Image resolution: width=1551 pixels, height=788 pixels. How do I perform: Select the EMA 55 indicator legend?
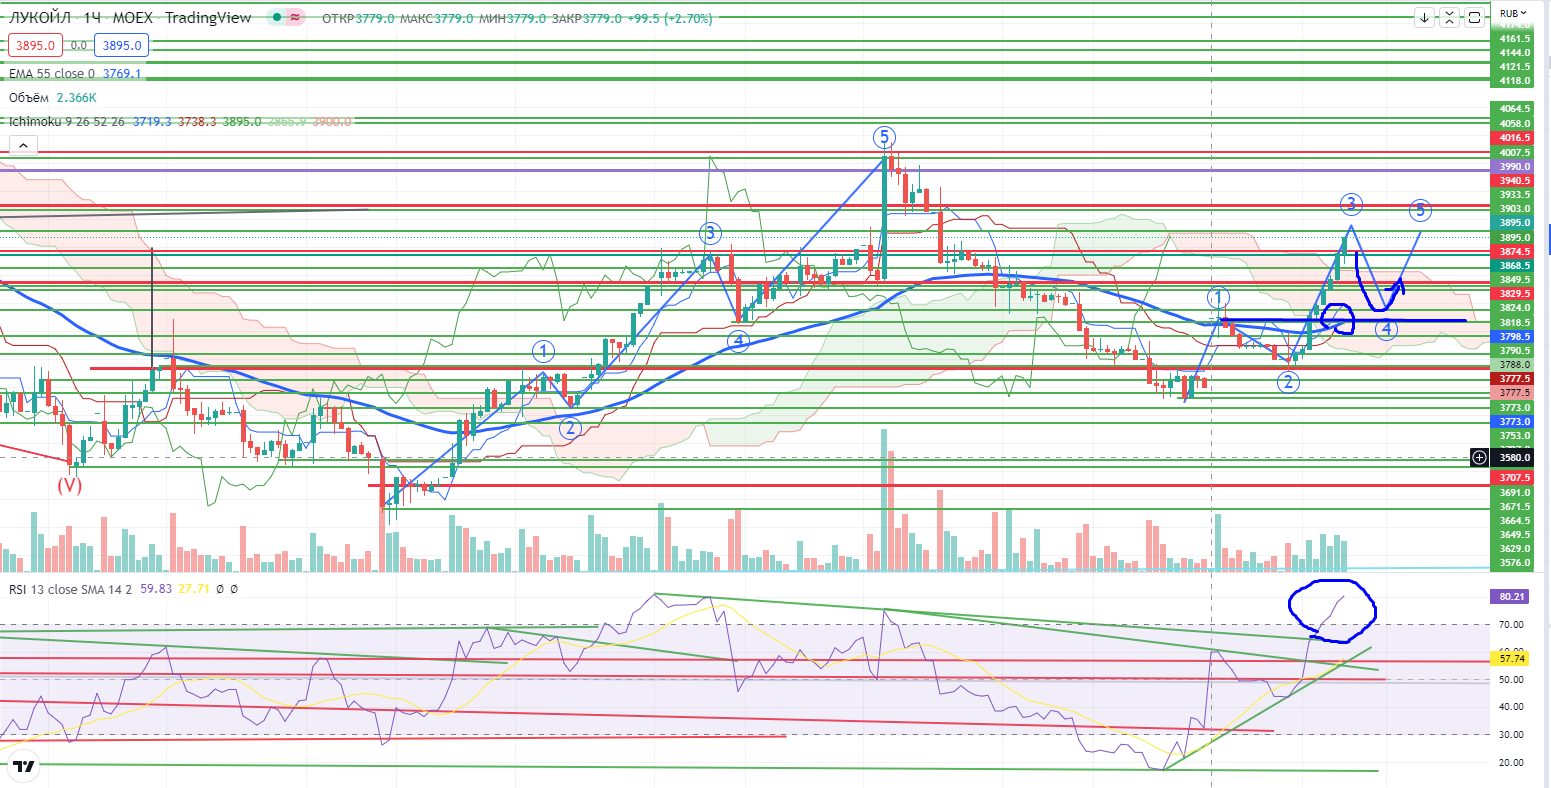50,73
